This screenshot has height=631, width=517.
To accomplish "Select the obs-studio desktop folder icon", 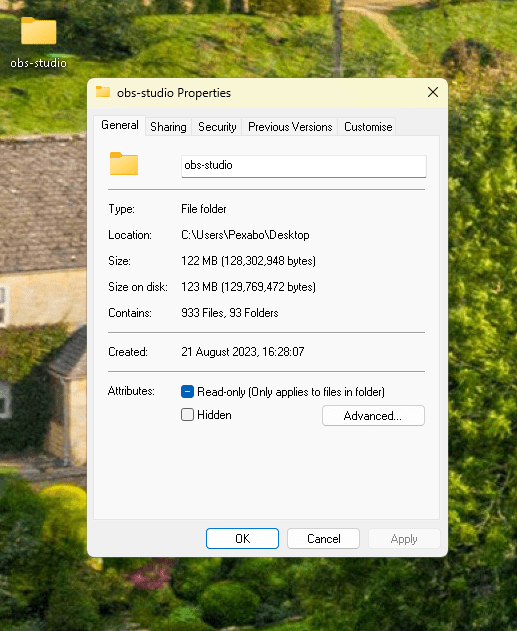I will (x=39, y=31).
